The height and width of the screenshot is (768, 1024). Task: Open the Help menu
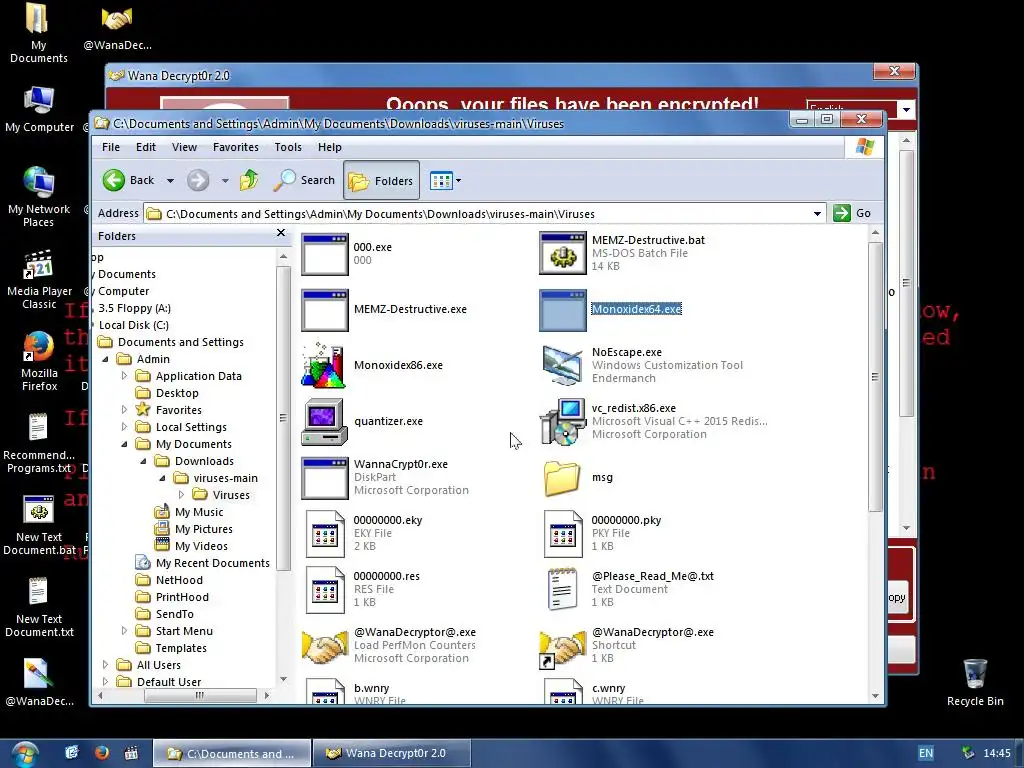tap(329, 147)
